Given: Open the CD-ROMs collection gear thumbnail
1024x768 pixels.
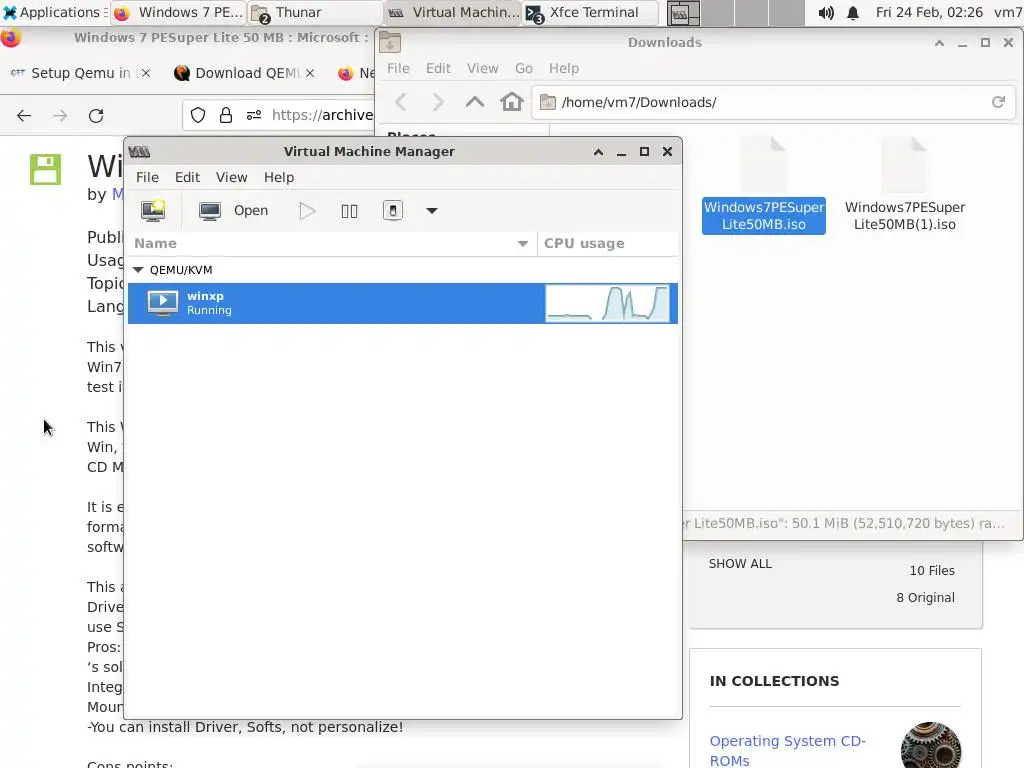Looking at the screenshot, I should click(931, 745).
